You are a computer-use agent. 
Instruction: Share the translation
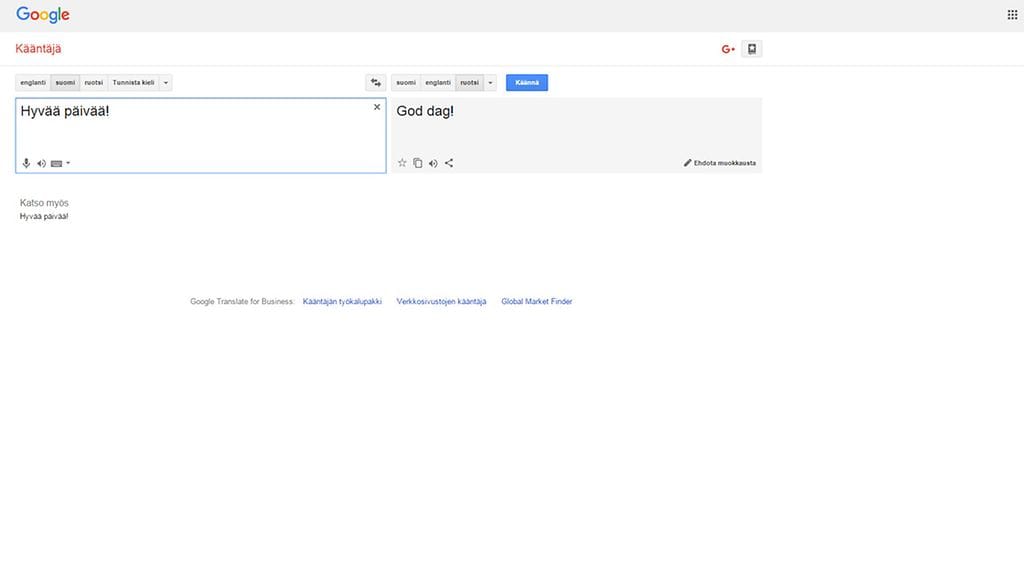pos(448,162)
